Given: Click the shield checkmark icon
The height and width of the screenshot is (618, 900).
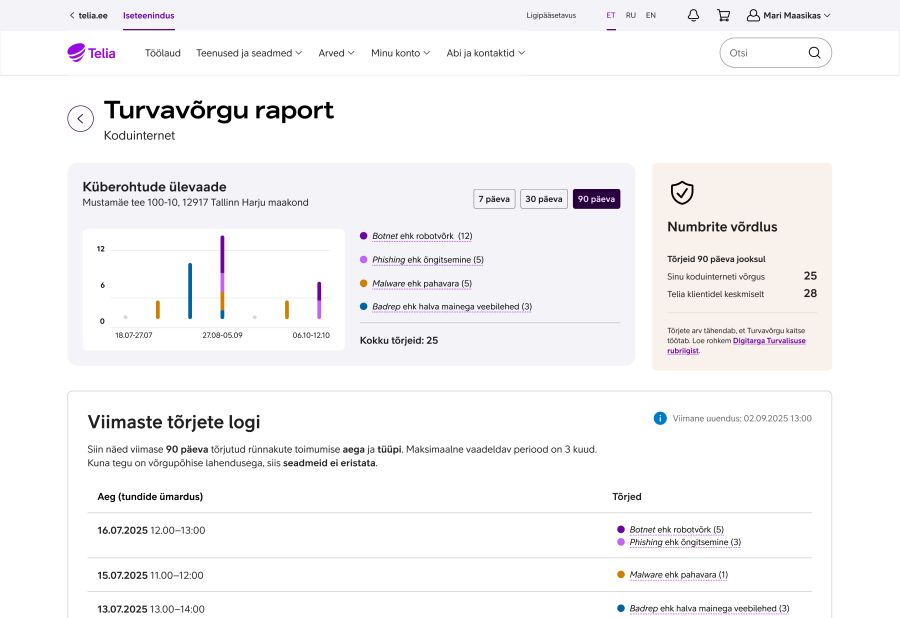Looking at the screenshot, I should click(x=682, y=193).
